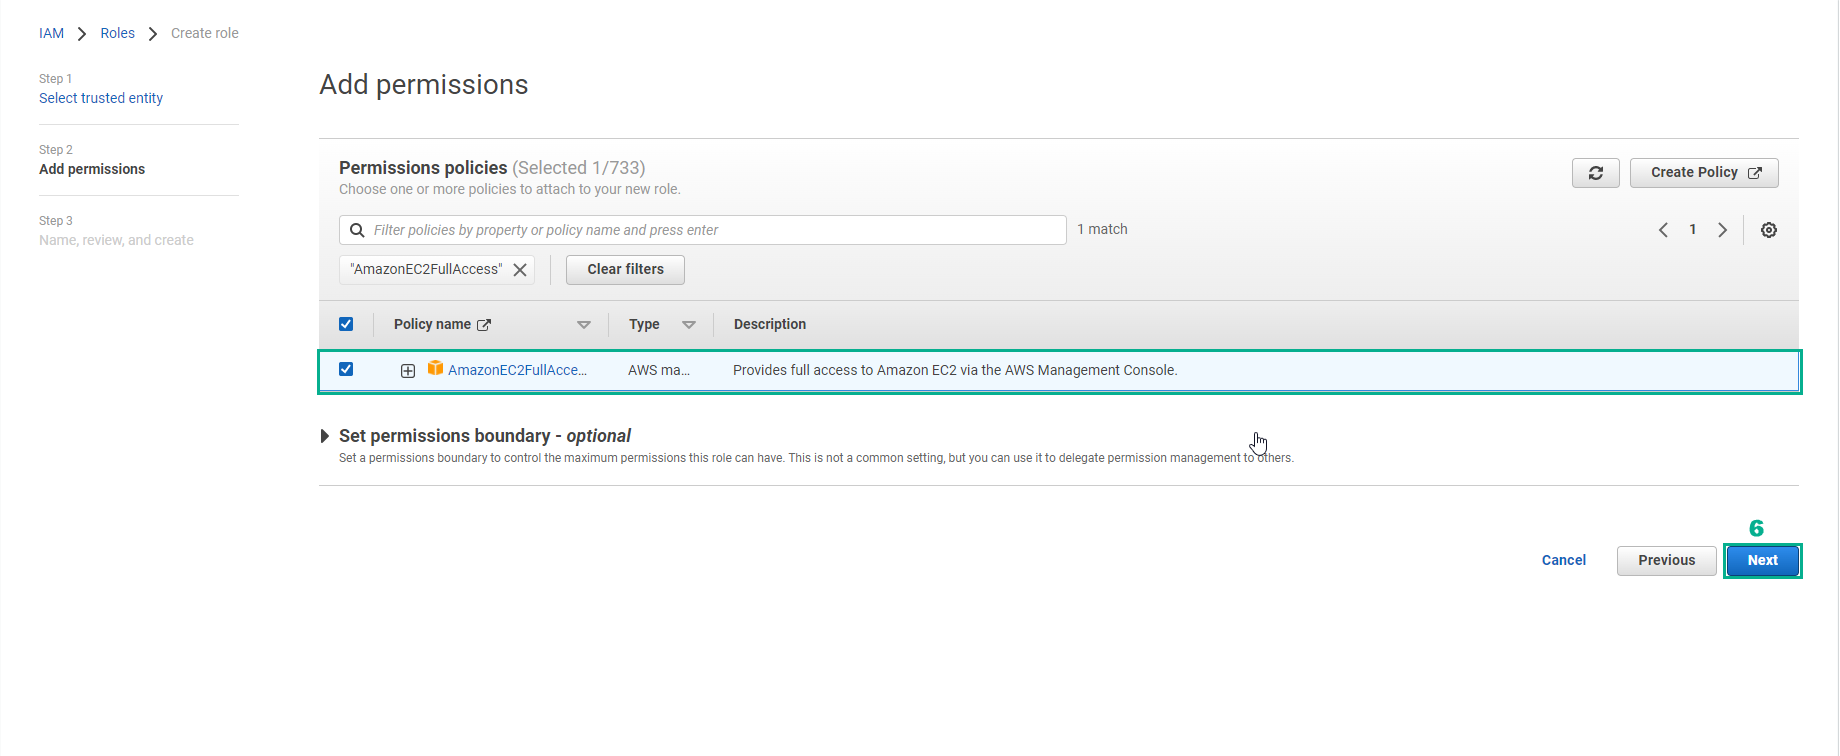Open the Type column sort dropdown
Viewport: 1840px width, 756px height.
point(689,325)
